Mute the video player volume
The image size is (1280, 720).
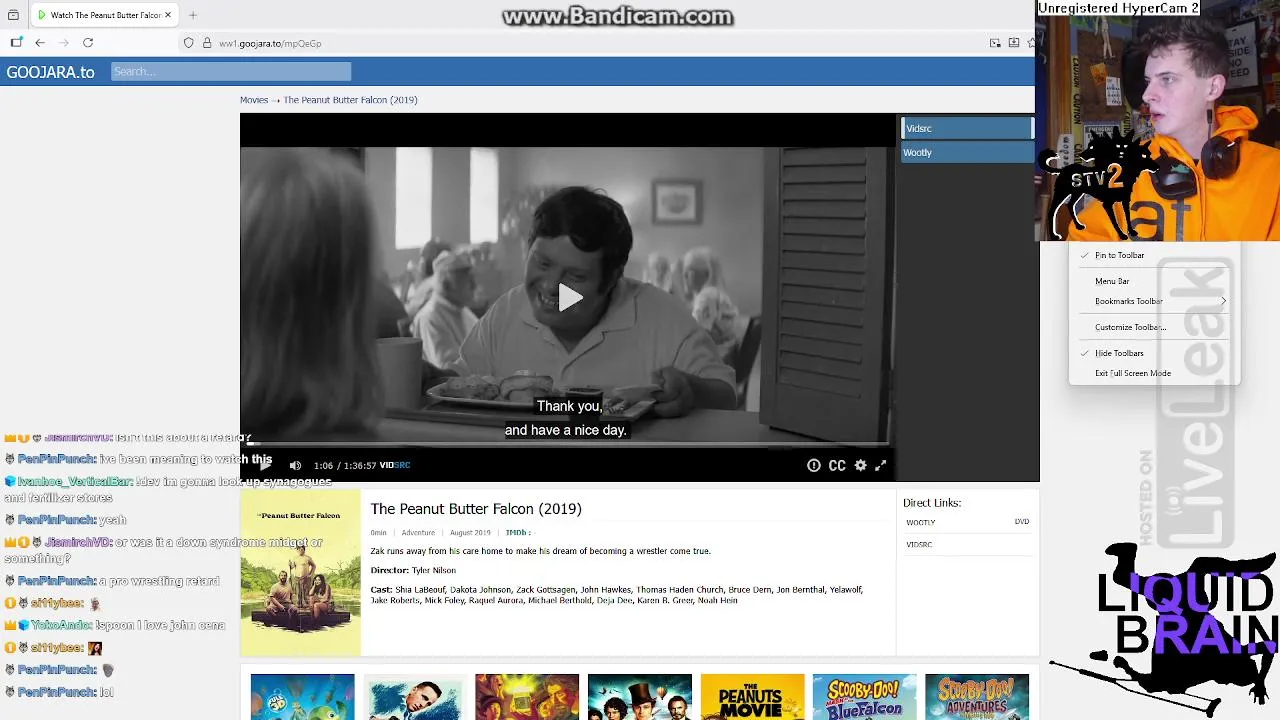(x=295, y=465)
